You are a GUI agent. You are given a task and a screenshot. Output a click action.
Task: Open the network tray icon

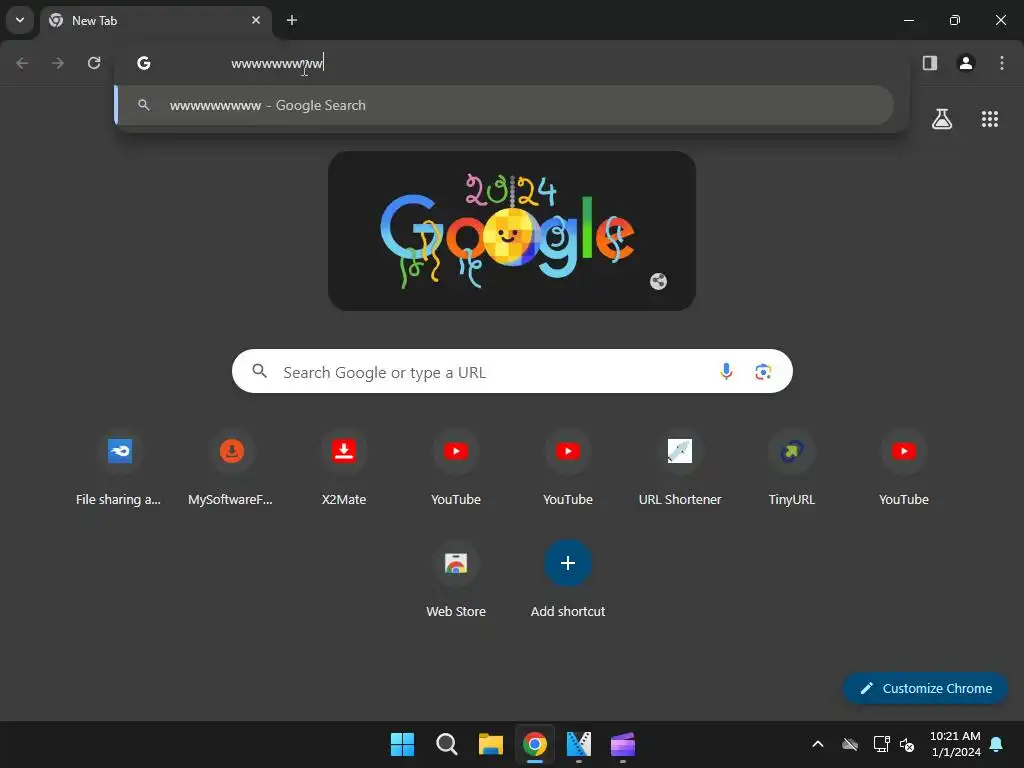882,744
